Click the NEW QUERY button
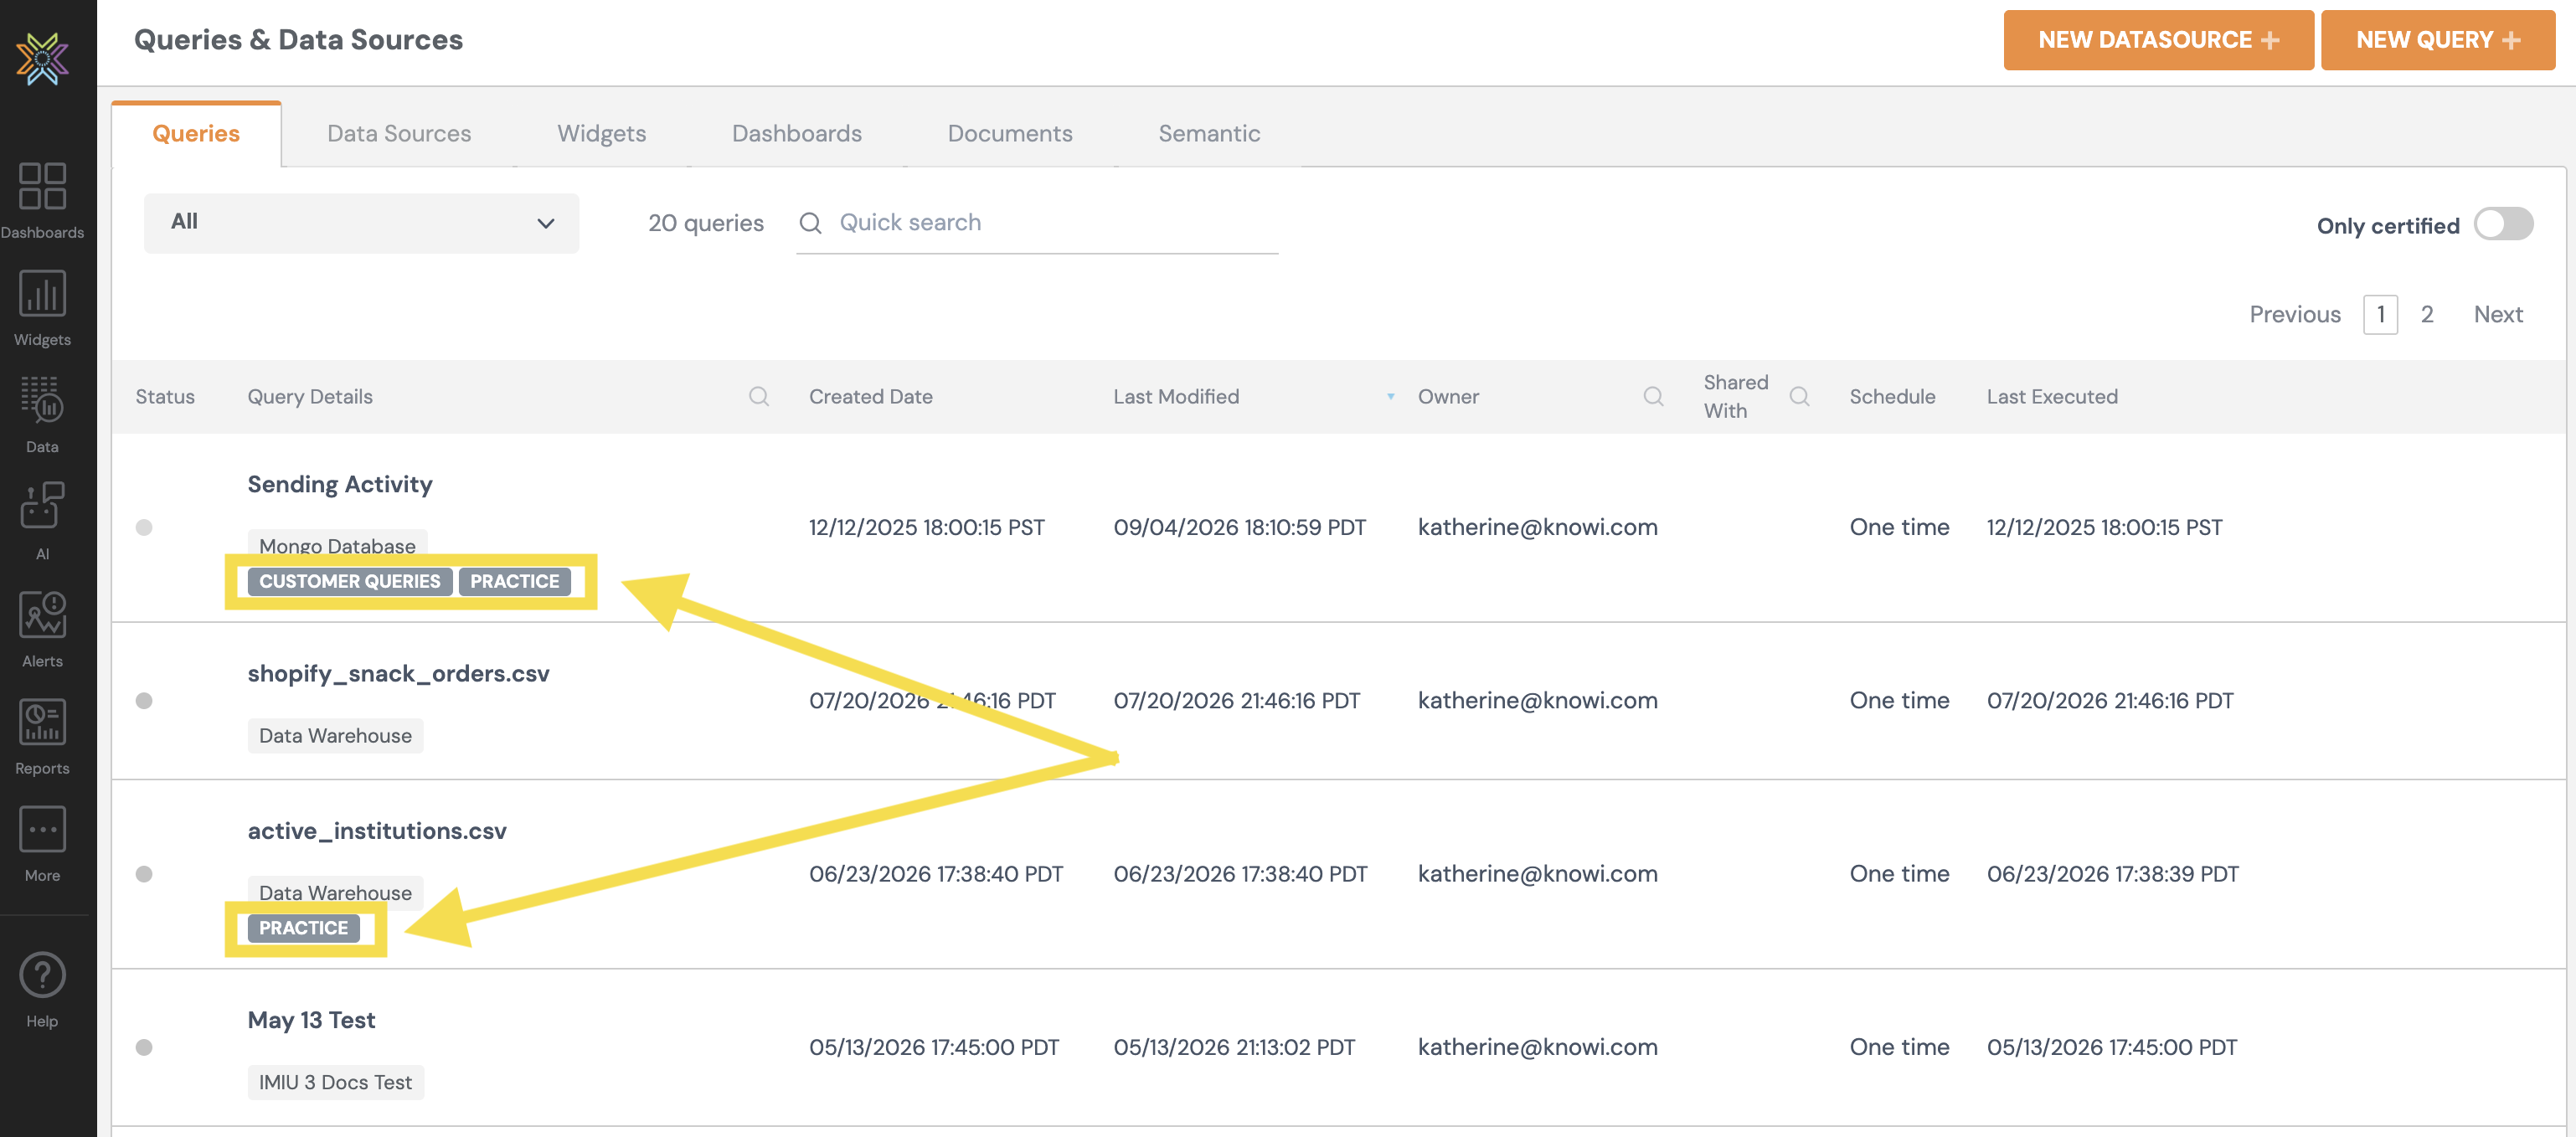The width and height of the screenshot is (2576, 1137). (2437, 40)
